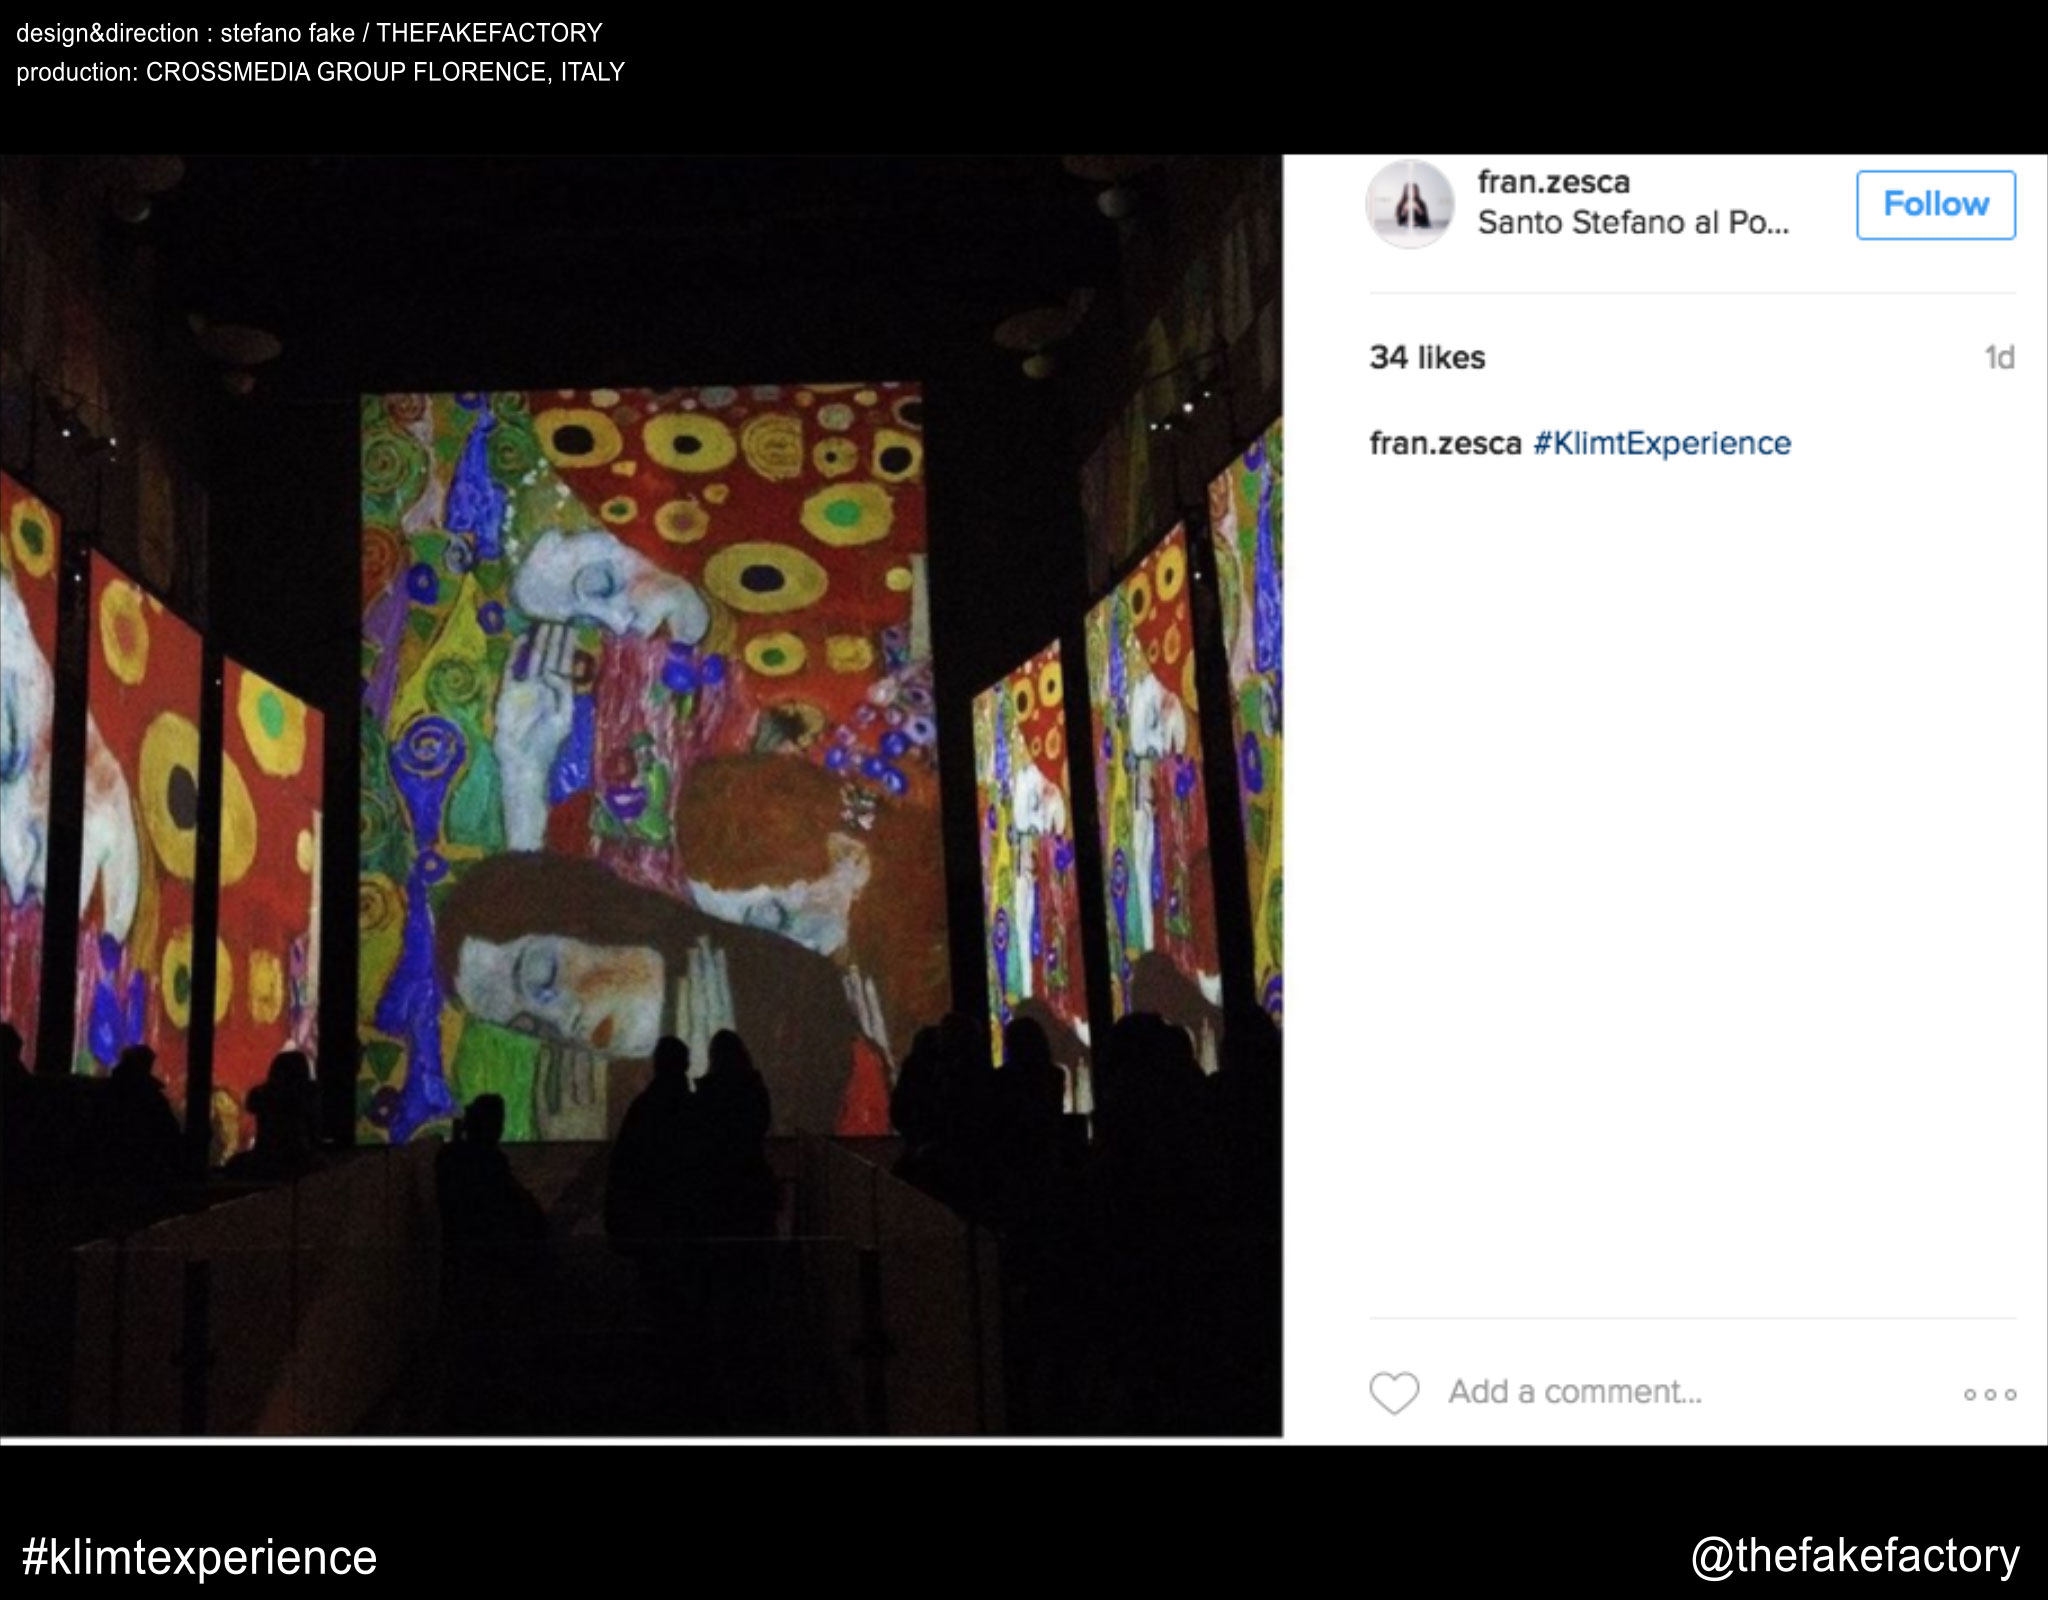
Task: Click the 1d post timestamp
Action: [1998, 357]
